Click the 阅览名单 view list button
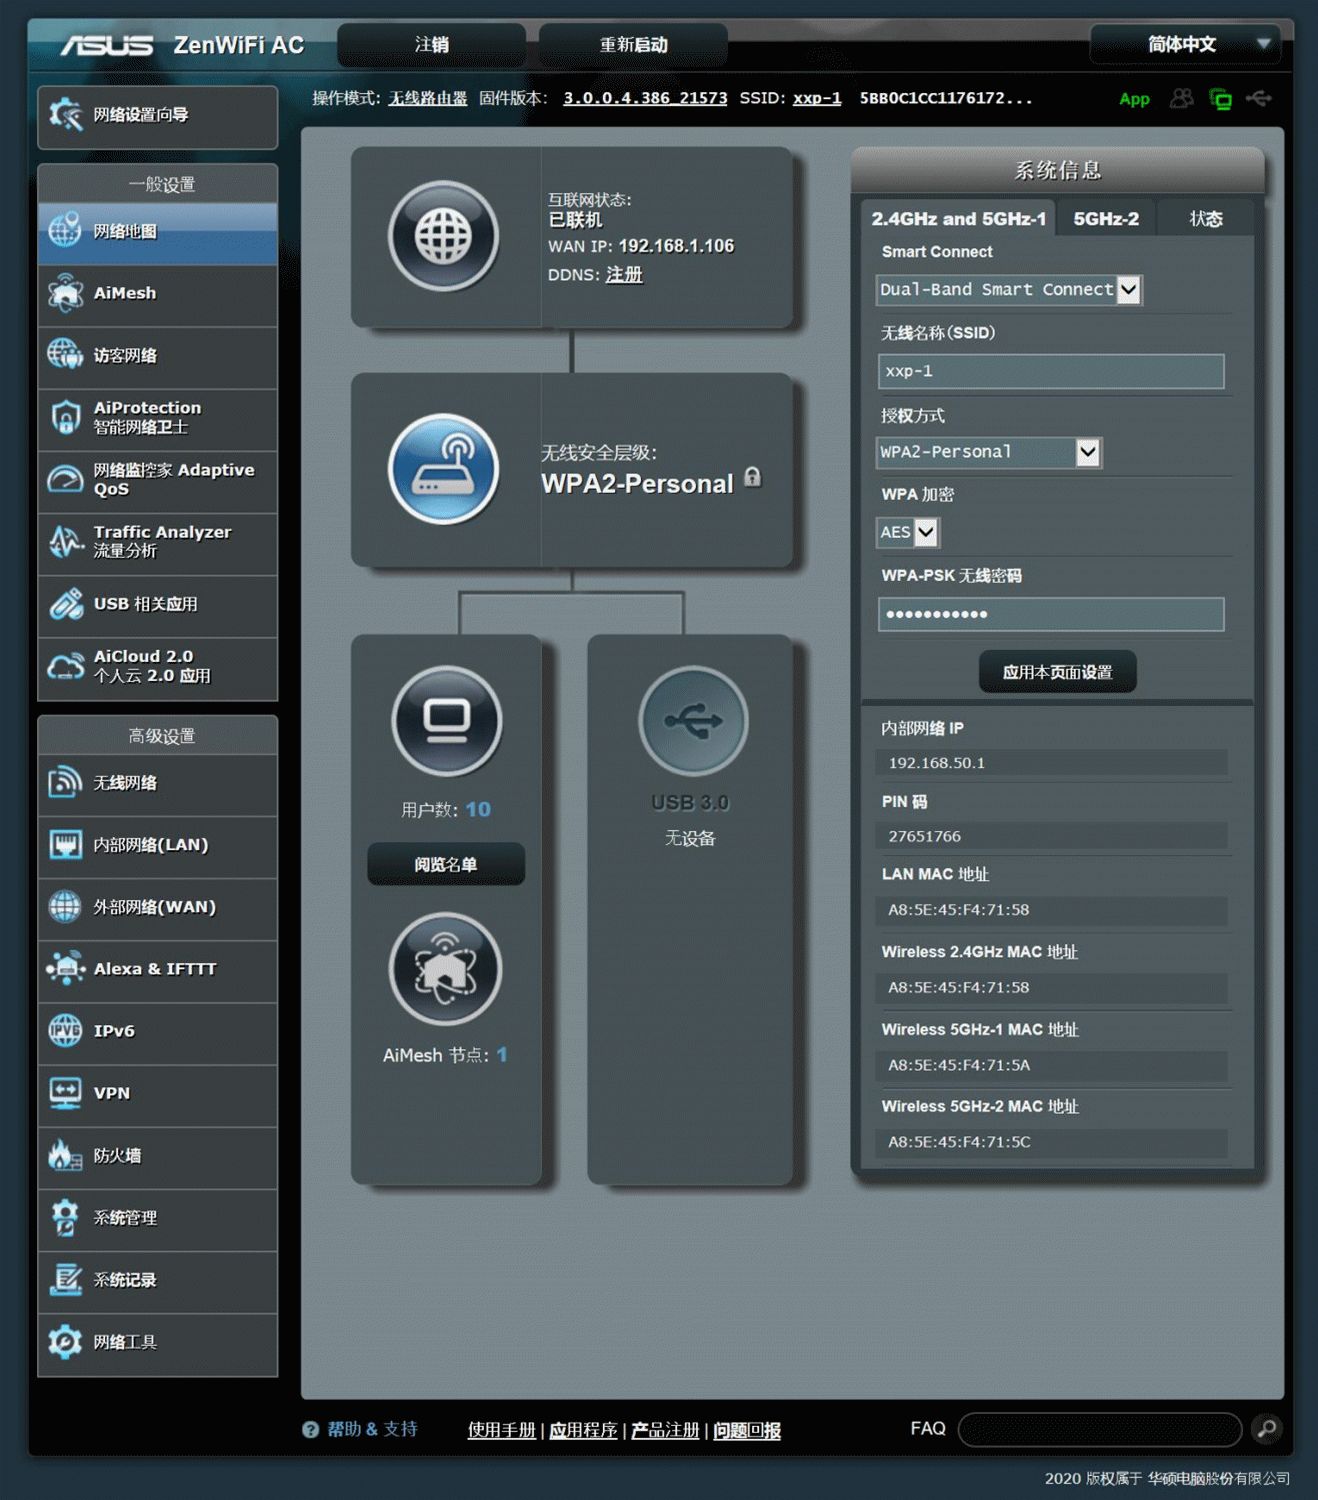Image resolution: width=1318 pixels, height=1500 pixels. [x=446, y=864]
